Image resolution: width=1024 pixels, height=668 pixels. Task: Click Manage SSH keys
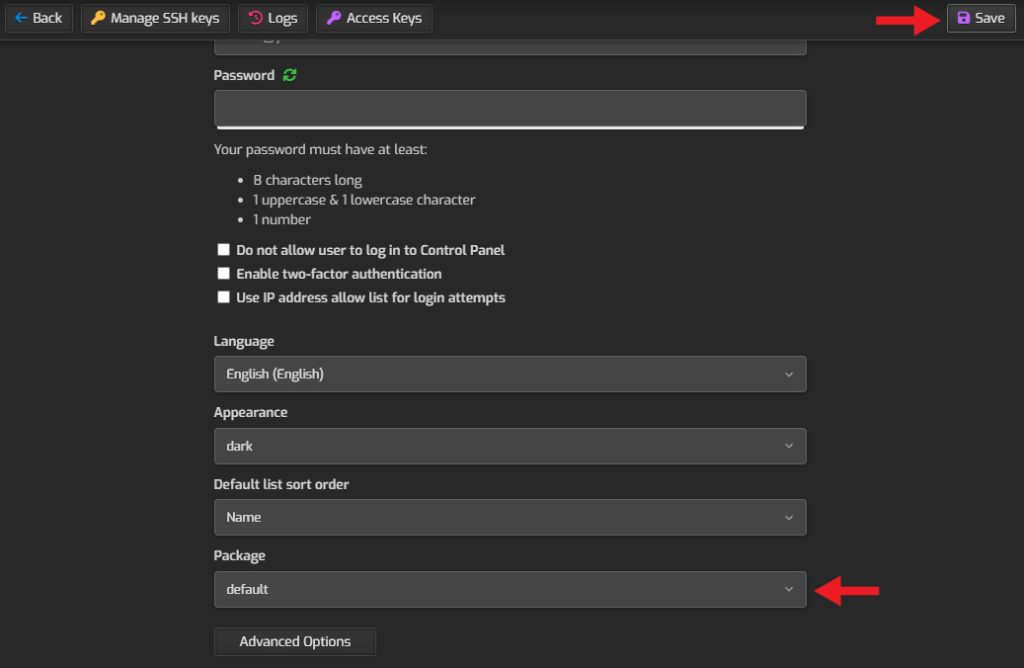155,17
